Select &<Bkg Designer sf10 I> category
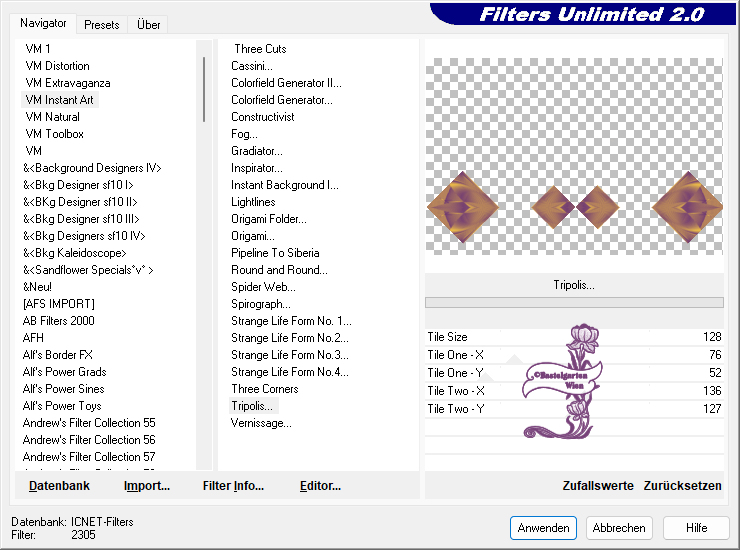The image size is (740, 550). tap(78, 185)
